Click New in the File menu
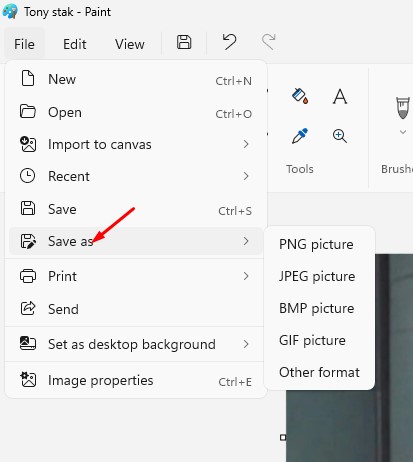This screenshot has width=413, height=462. (136, 80)
